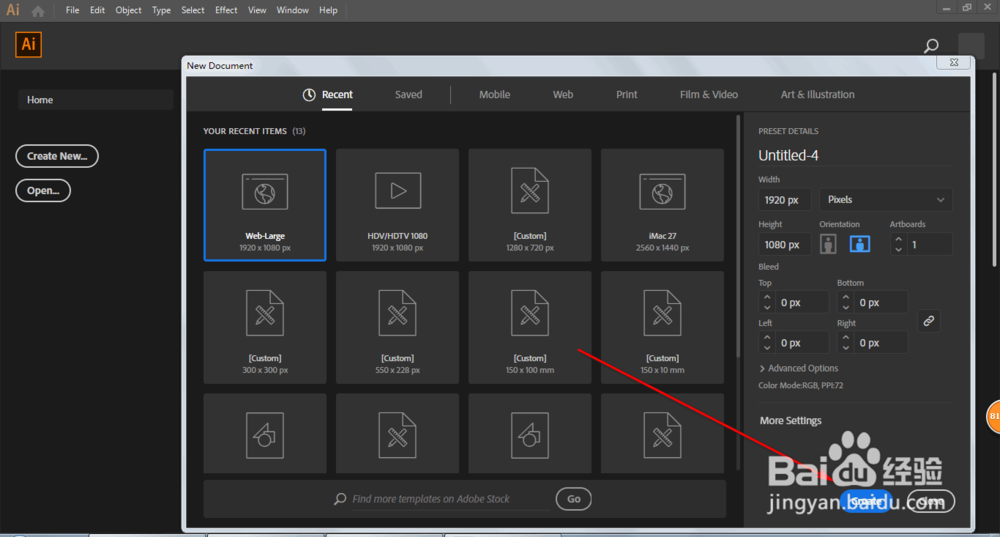Open the Type menu
The height and width of the screenshot is (537, 1000).
161,10
